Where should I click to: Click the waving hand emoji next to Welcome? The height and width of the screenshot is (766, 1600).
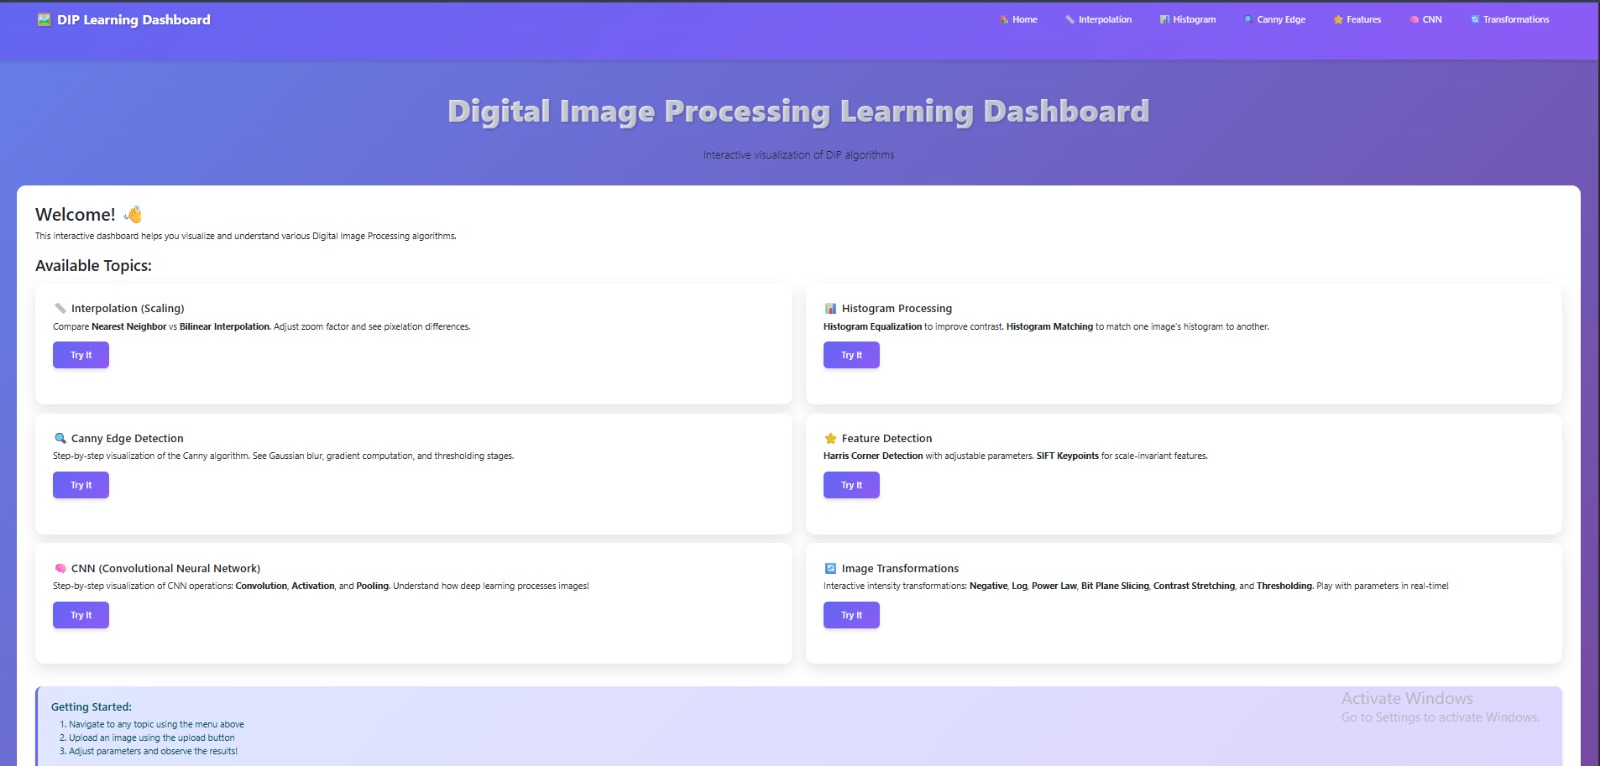point(133,215)
